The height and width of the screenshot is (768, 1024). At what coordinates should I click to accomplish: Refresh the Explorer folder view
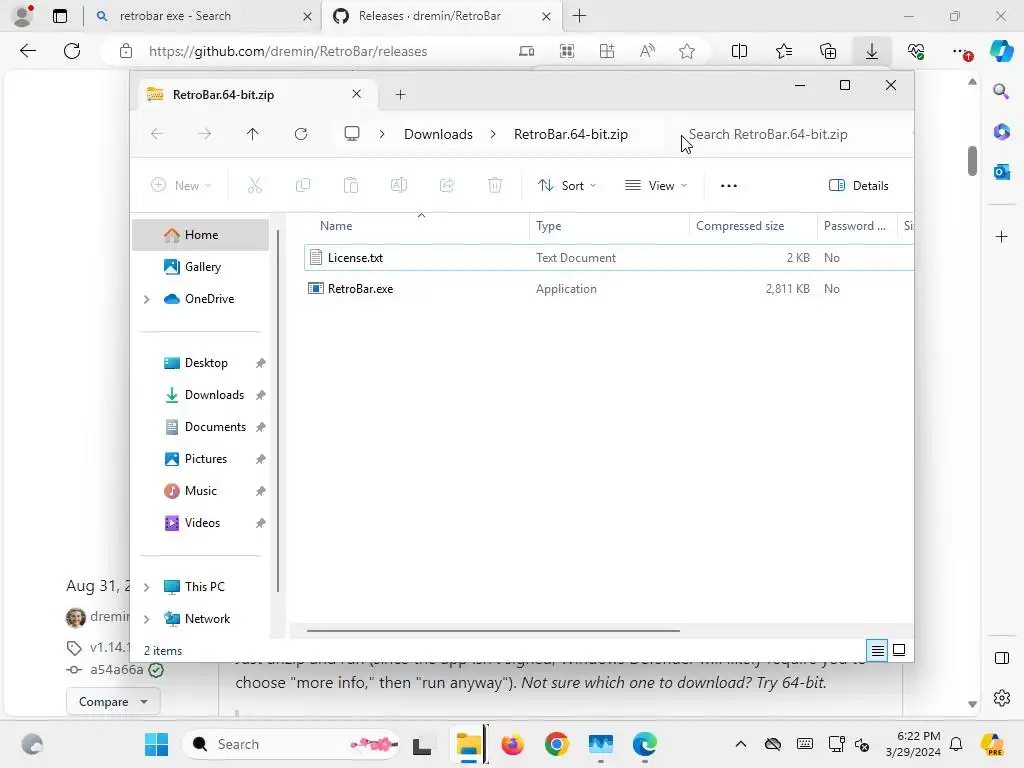[x=300, y=134]
